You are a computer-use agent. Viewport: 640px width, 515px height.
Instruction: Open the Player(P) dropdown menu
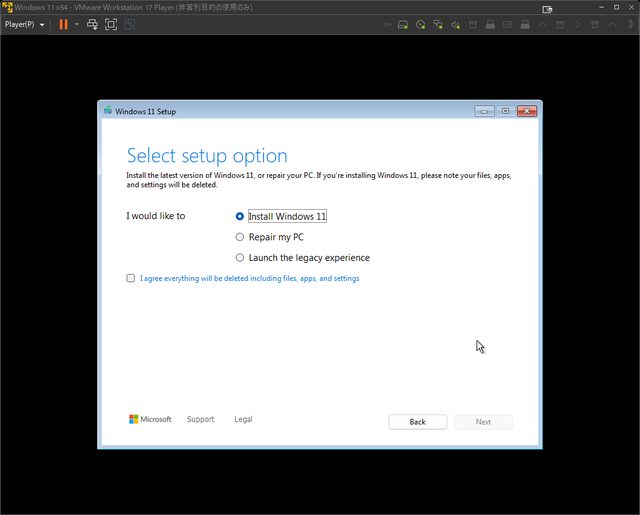click(x=24, y=24)
